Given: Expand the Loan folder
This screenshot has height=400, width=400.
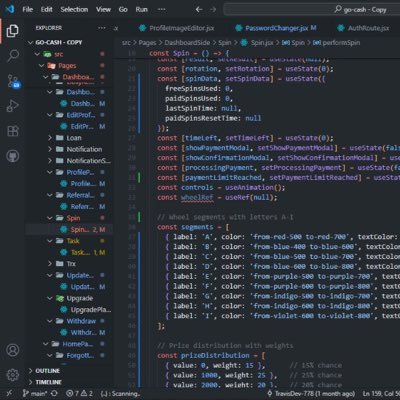Looking at the screenshot, I should [50, 138].
